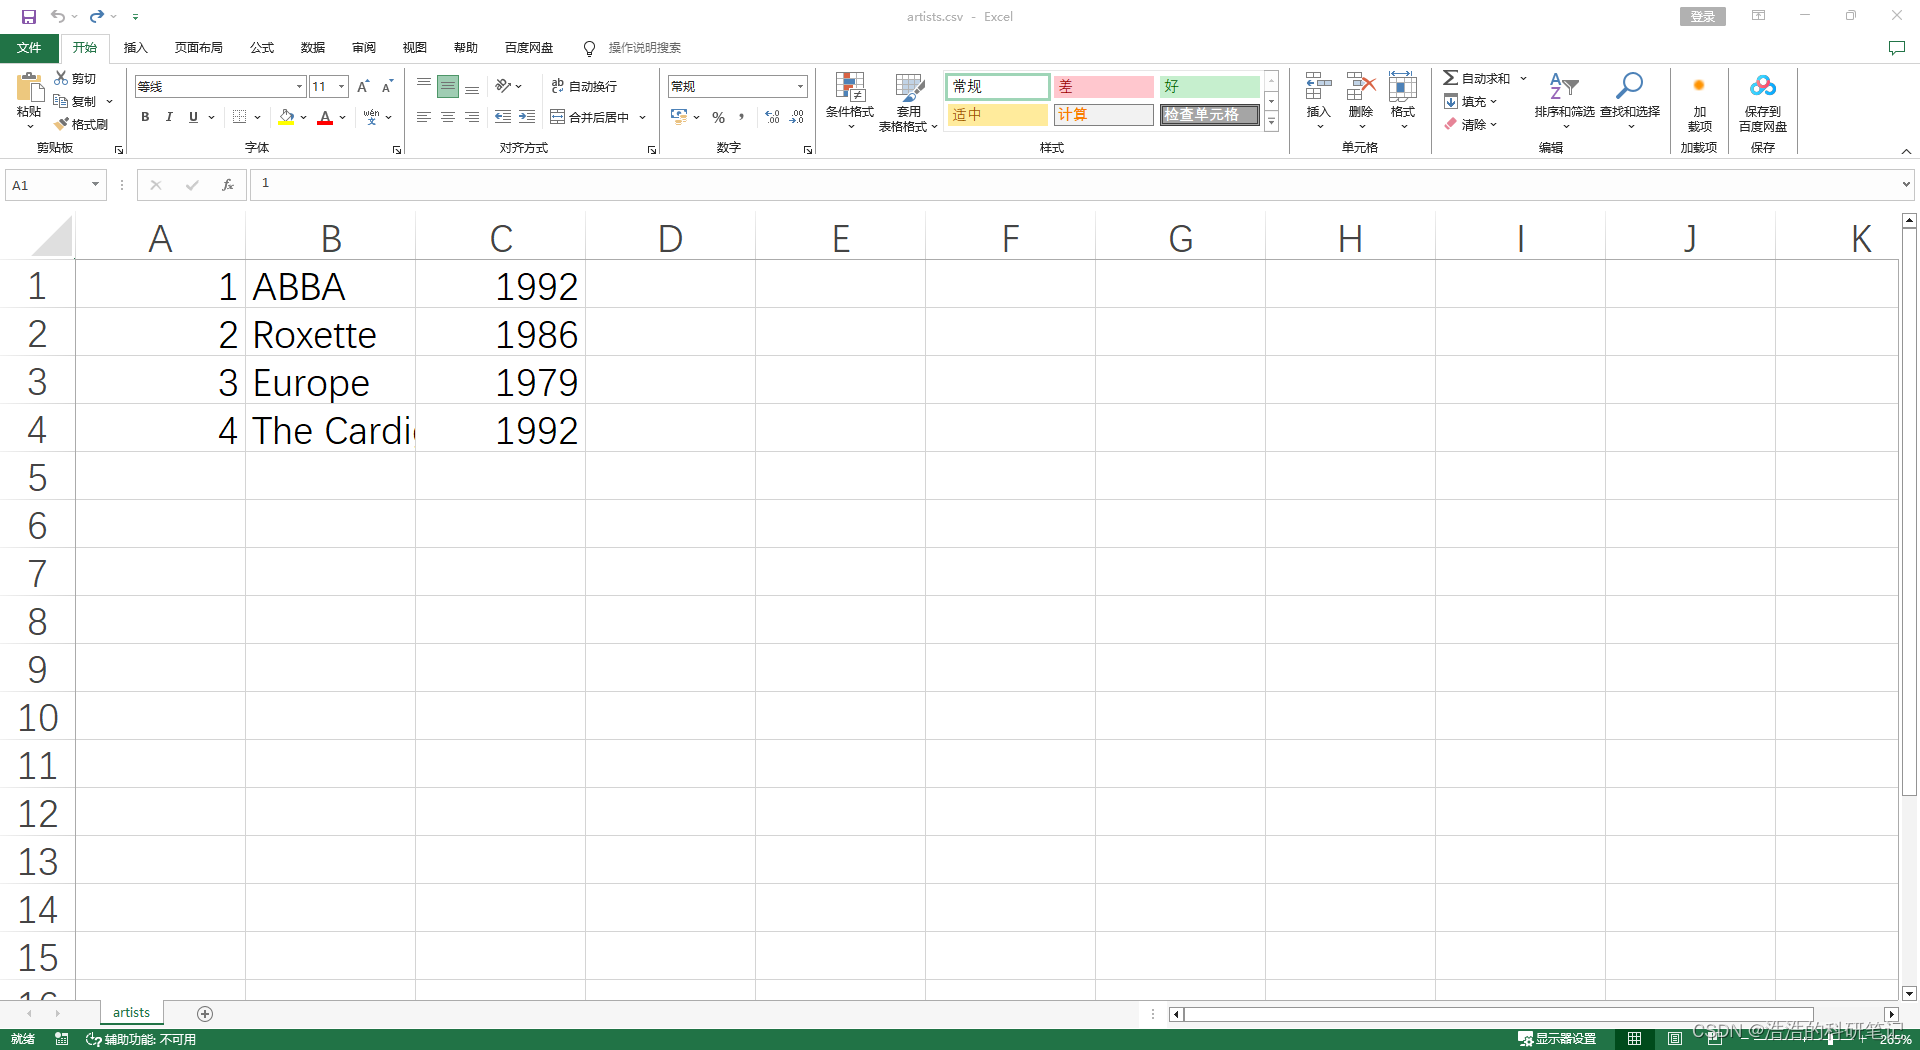Add a new sheet with plus icon

205,1014
